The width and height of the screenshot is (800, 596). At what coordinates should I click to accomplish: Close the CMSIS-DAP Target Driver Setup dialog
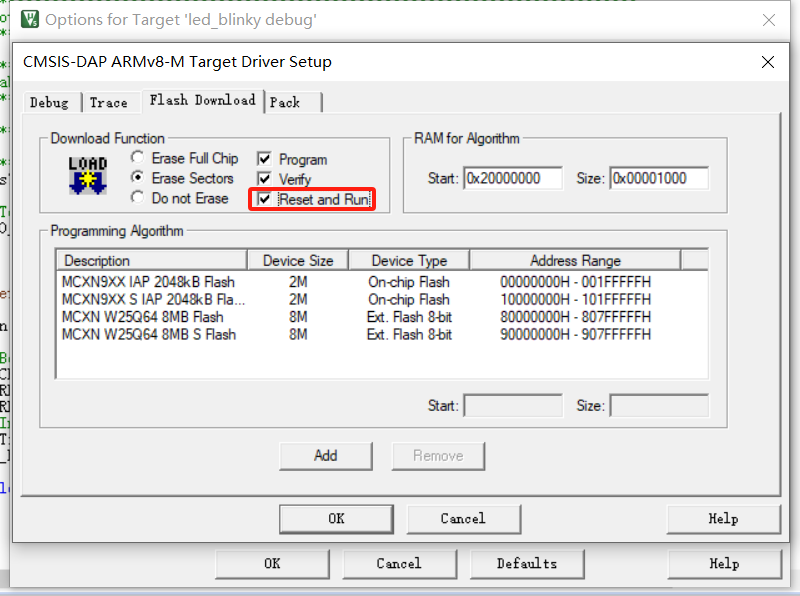pos(768,62)
